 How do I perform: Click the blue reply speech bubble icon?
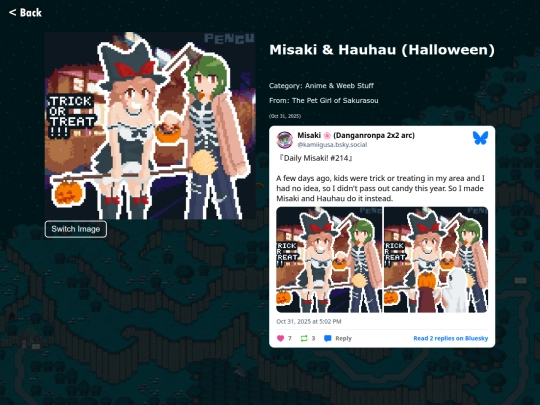pyautogui.click(x=328, y=339)
